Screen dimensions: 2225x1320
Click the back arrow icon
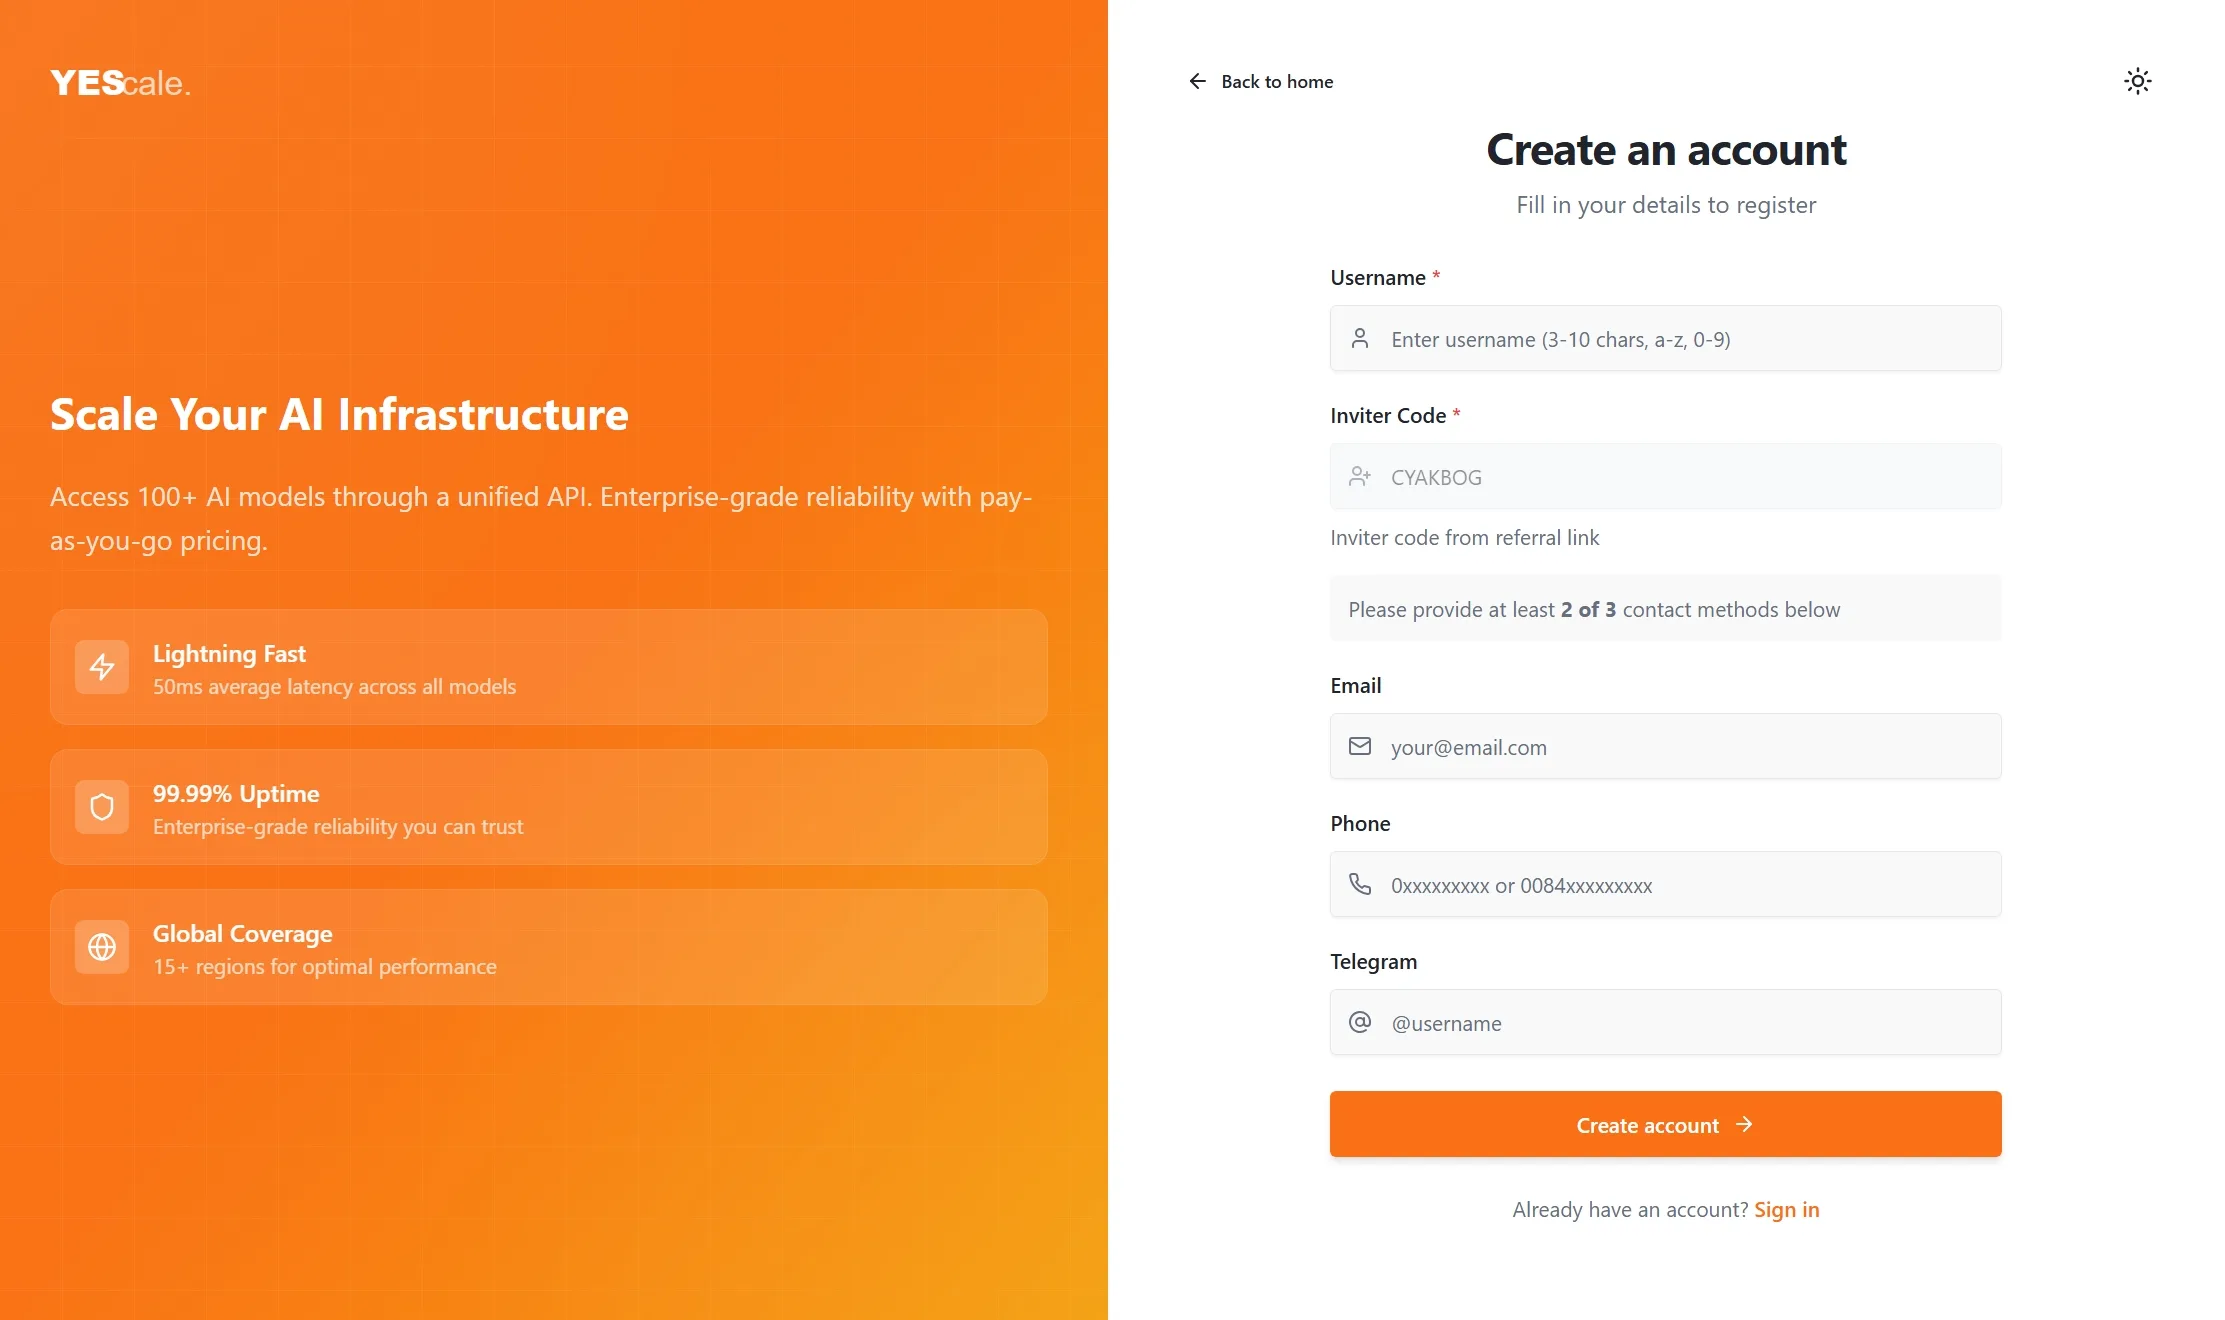coord(1197,81)
